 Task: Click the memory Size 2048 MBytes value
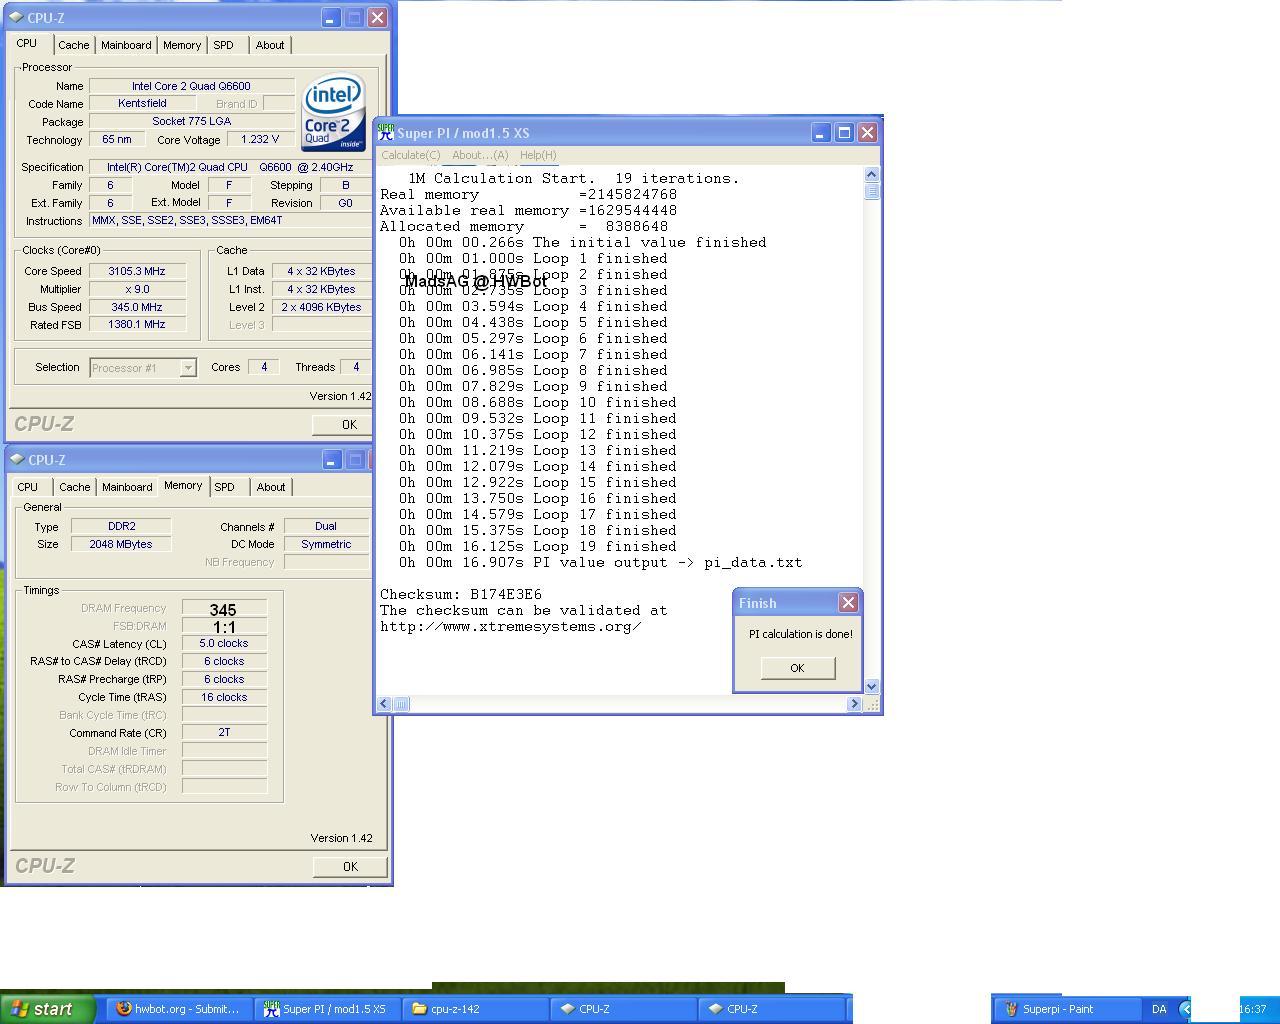point(121,544)
